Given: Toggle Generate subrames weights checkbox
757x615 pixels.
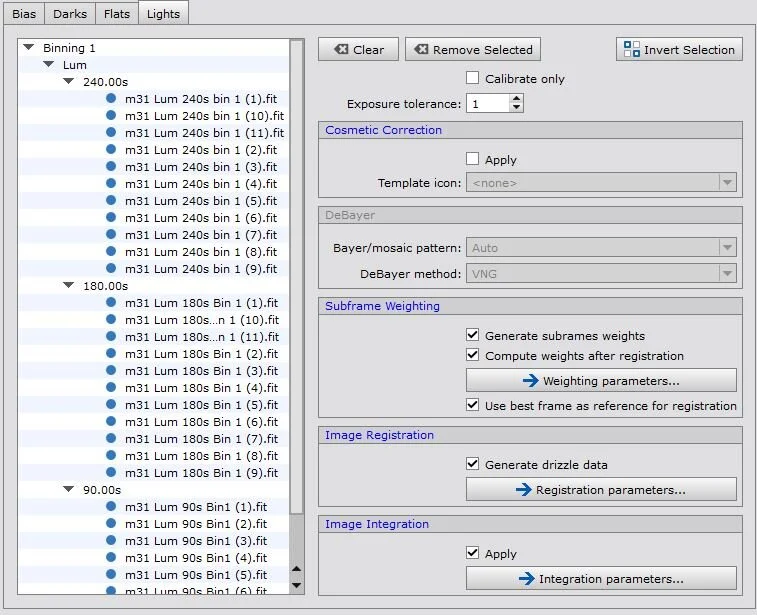Looking at the screenshot, I should [x=473, y=335].
